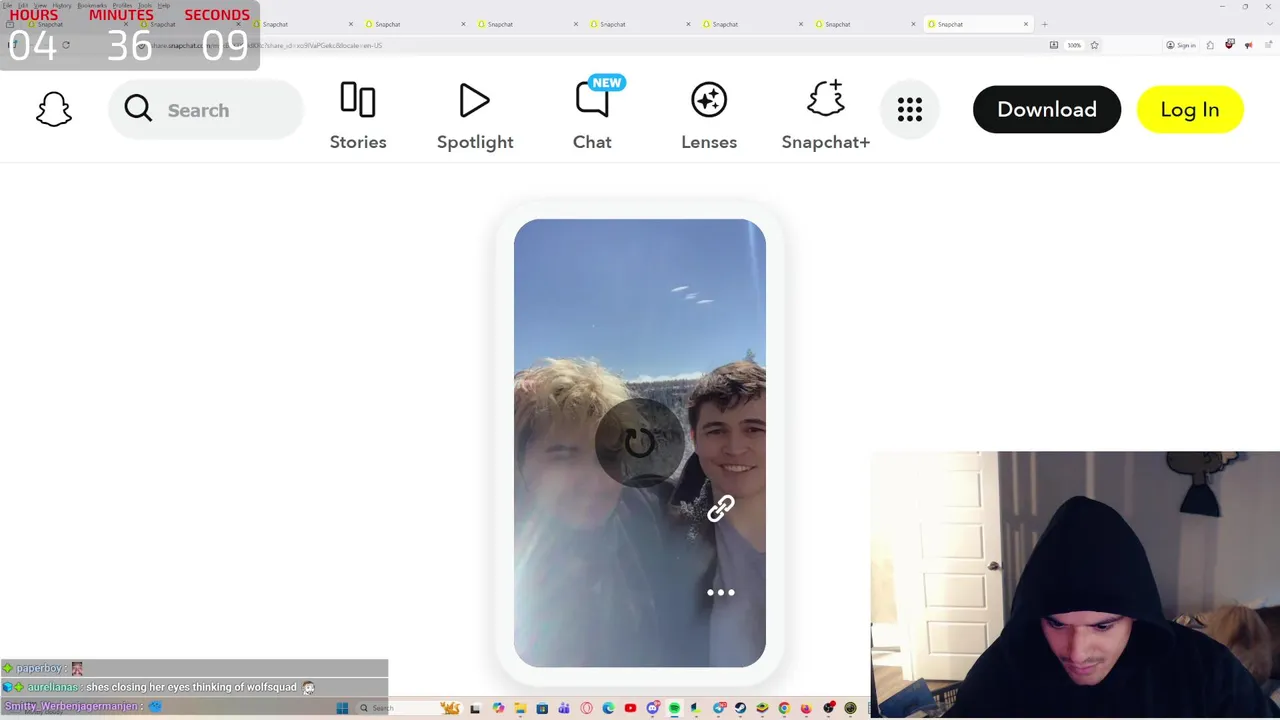Click the Snapchat ghost logo
Viewport: 1280px width, 720px height.
[54, 110]
